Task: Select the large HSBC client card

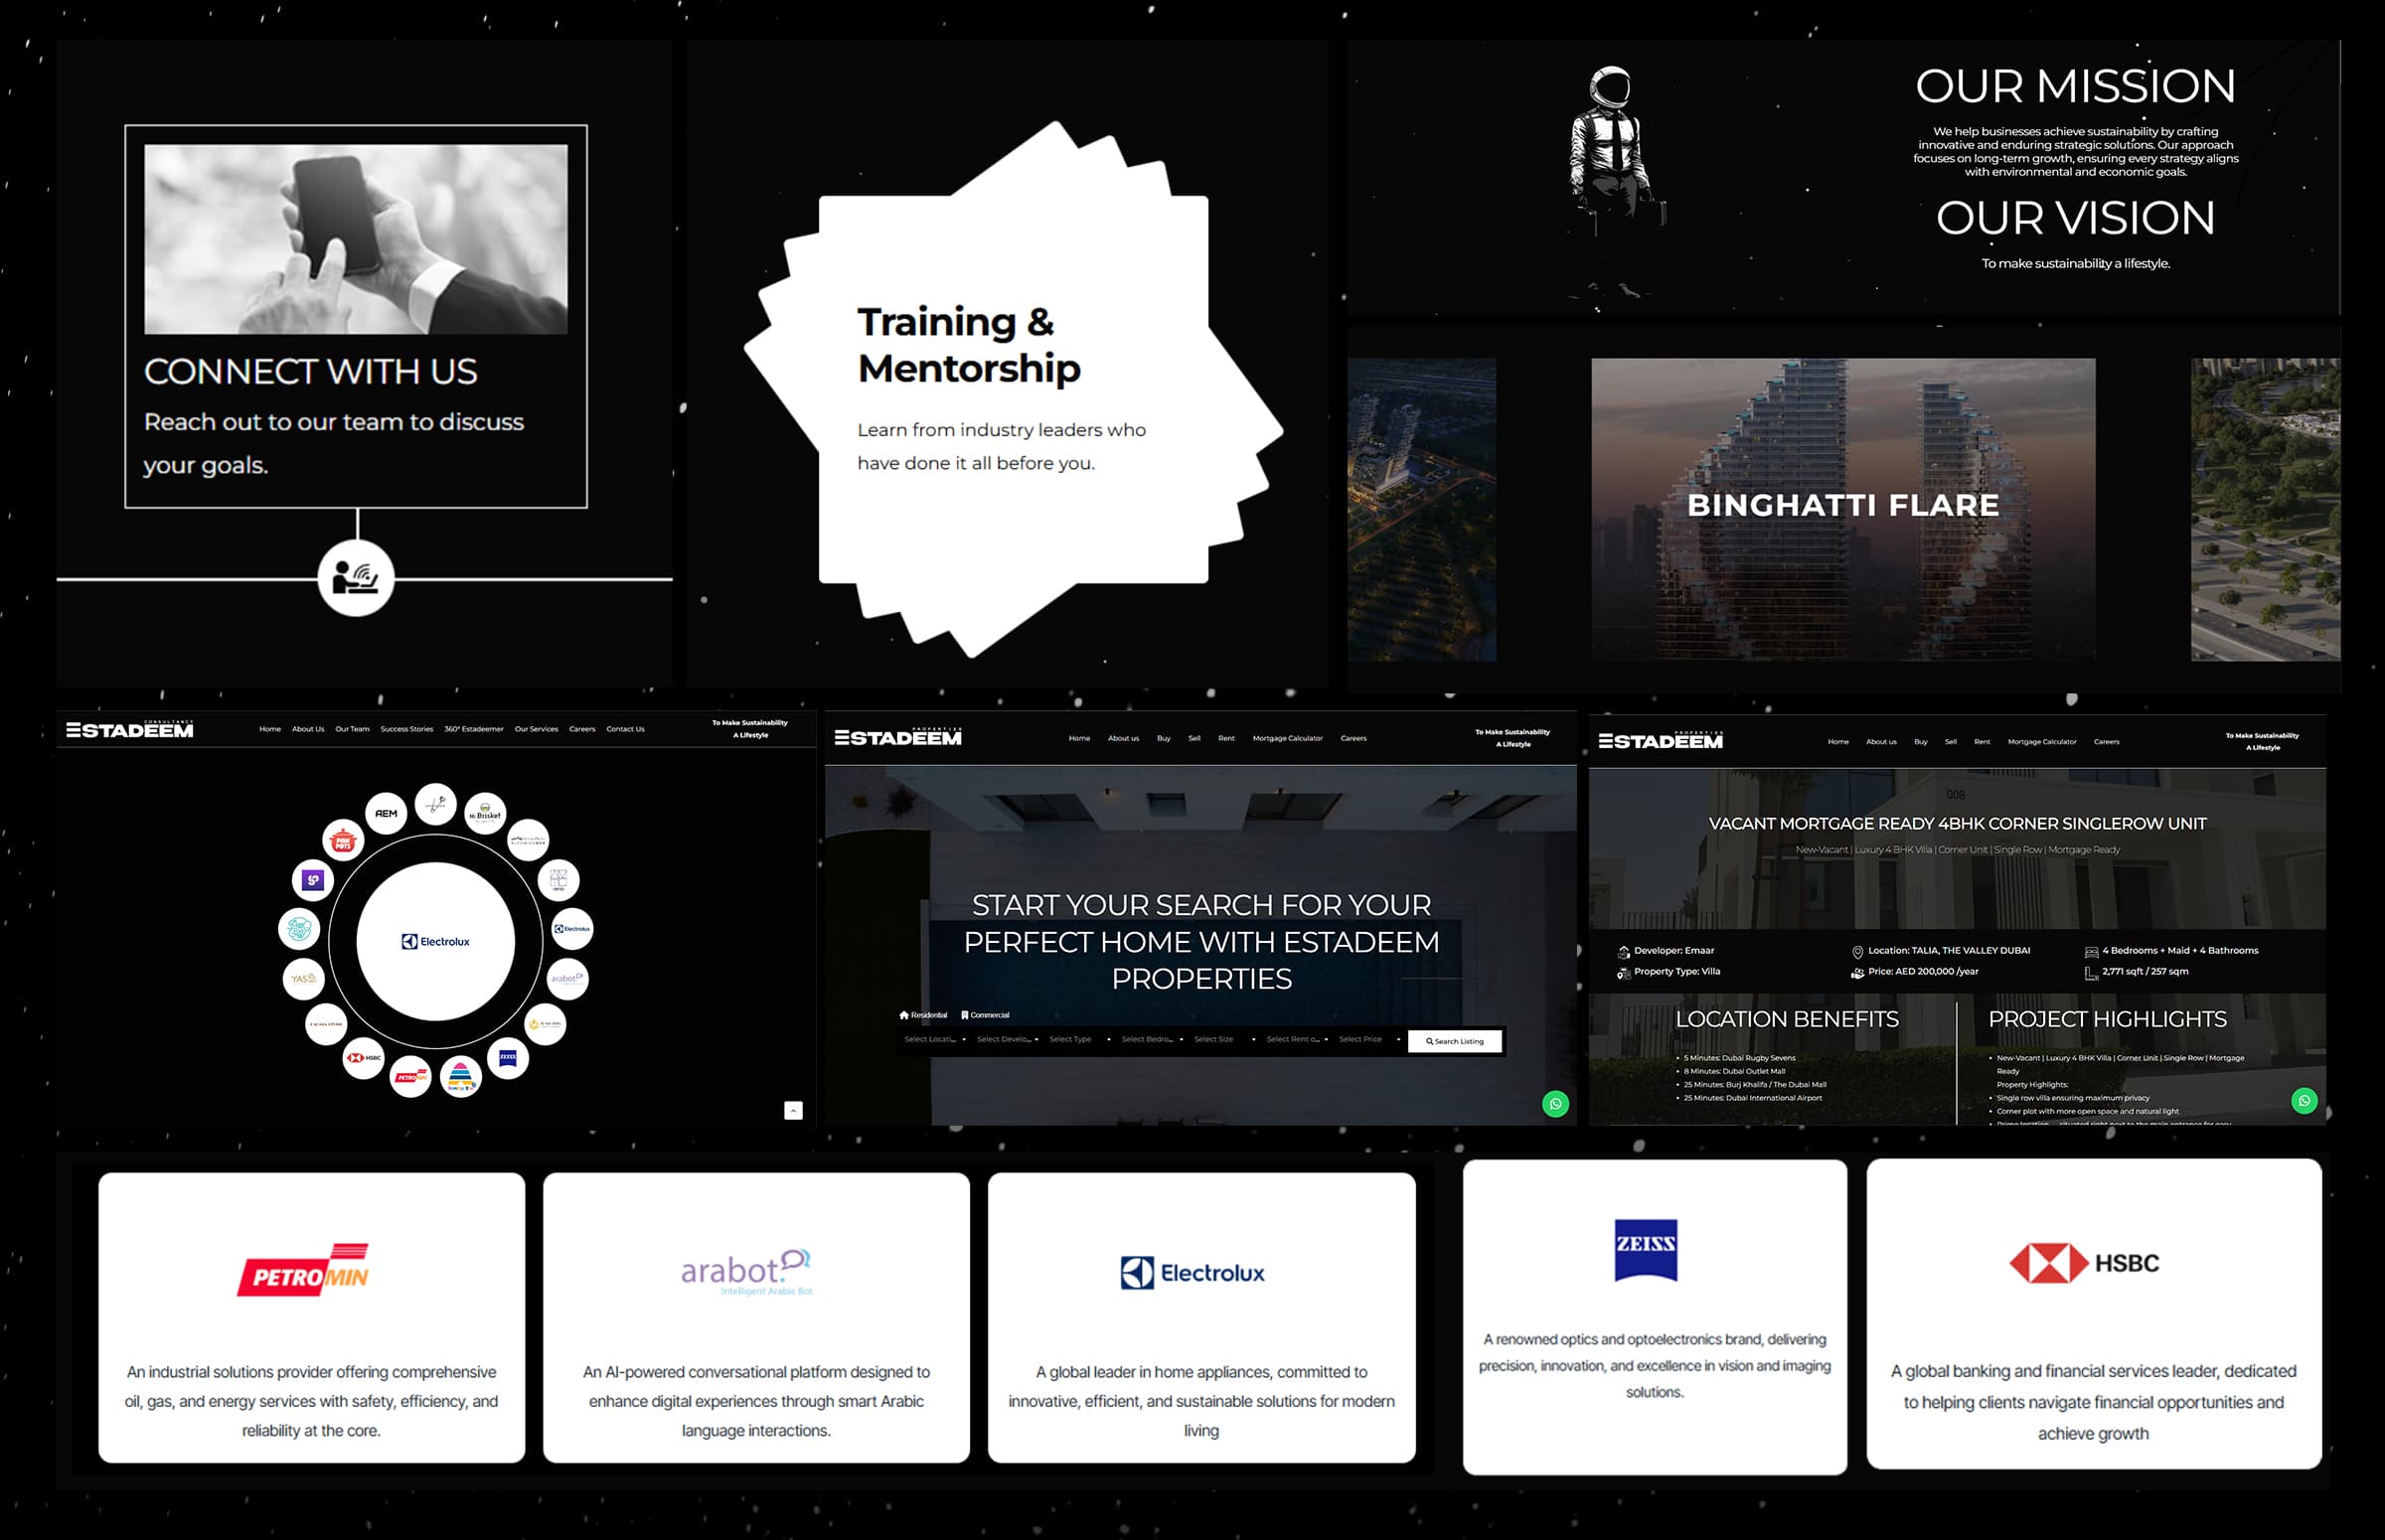Action: [x=2094, y=1314]
